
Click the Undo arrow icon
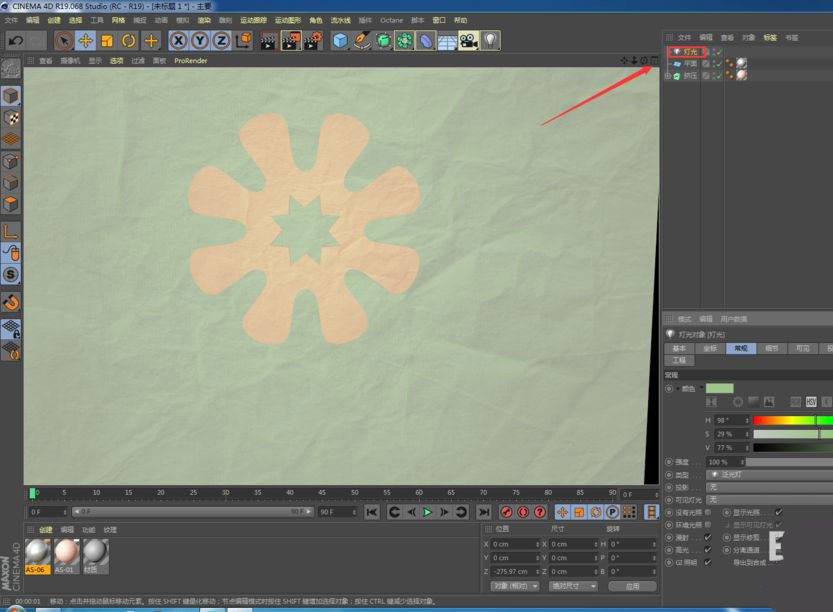[x=16, y=40]
